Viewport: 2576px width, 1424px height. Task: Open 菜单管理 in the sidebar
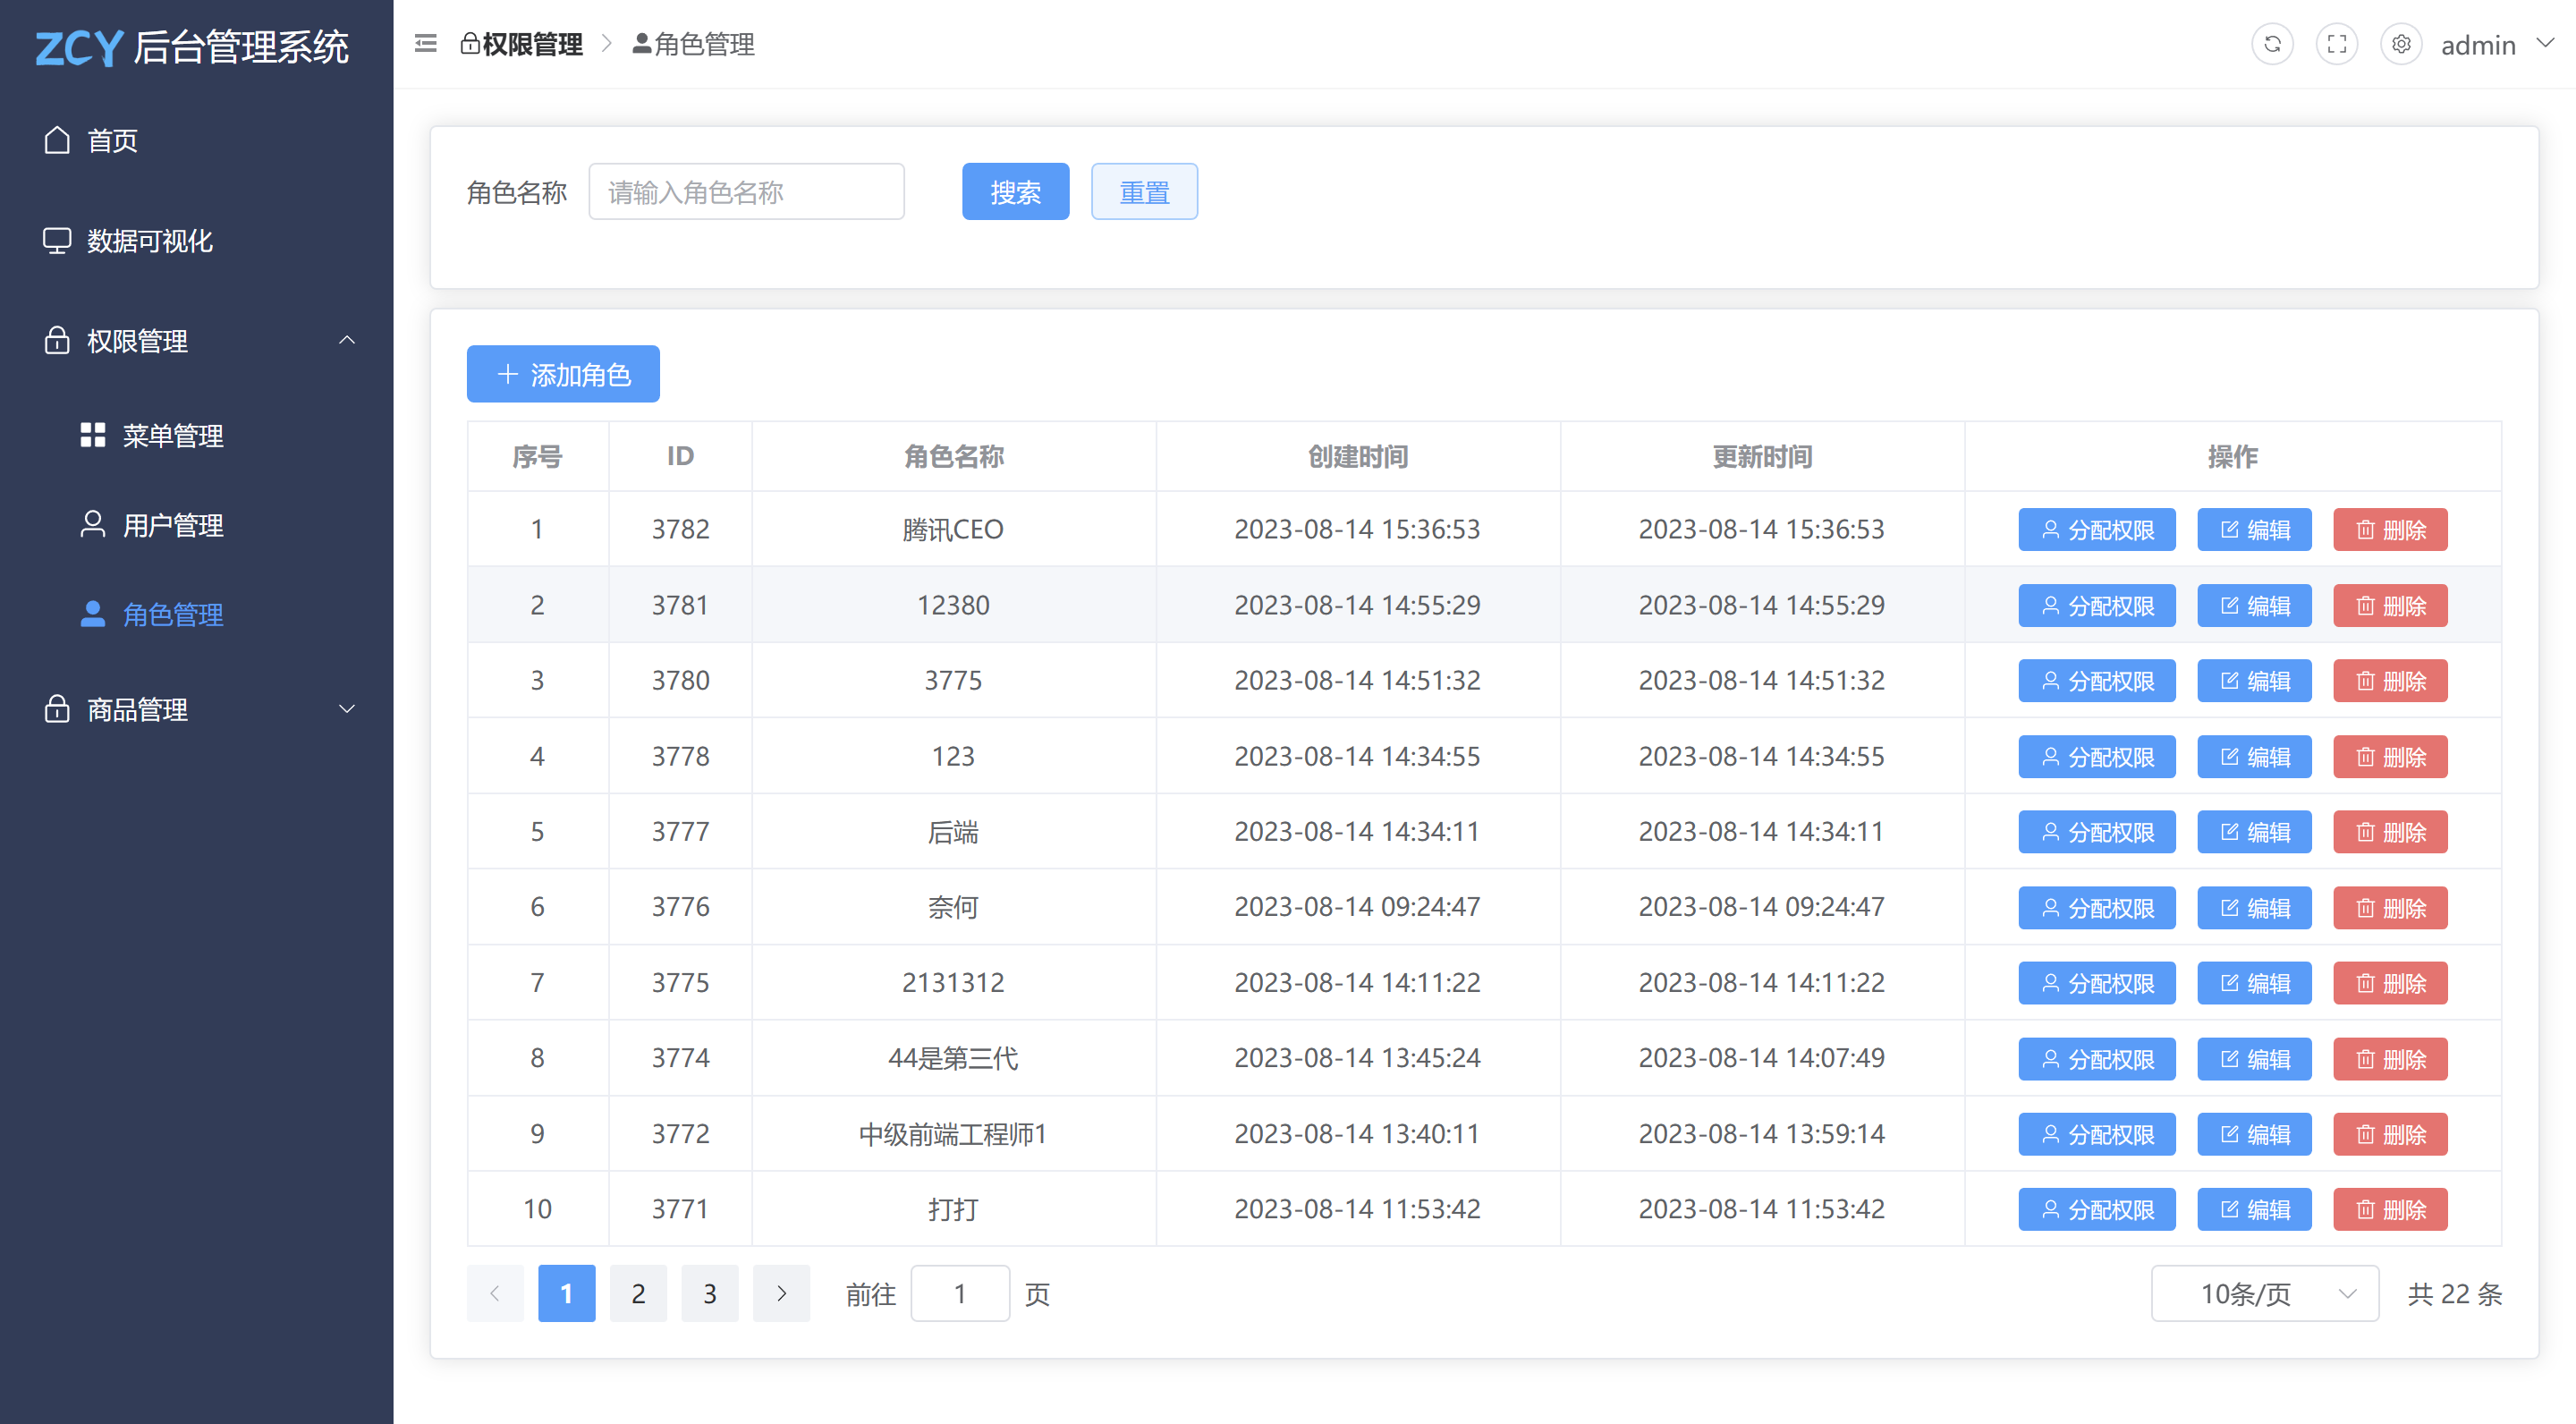click(x=197, y=435)
